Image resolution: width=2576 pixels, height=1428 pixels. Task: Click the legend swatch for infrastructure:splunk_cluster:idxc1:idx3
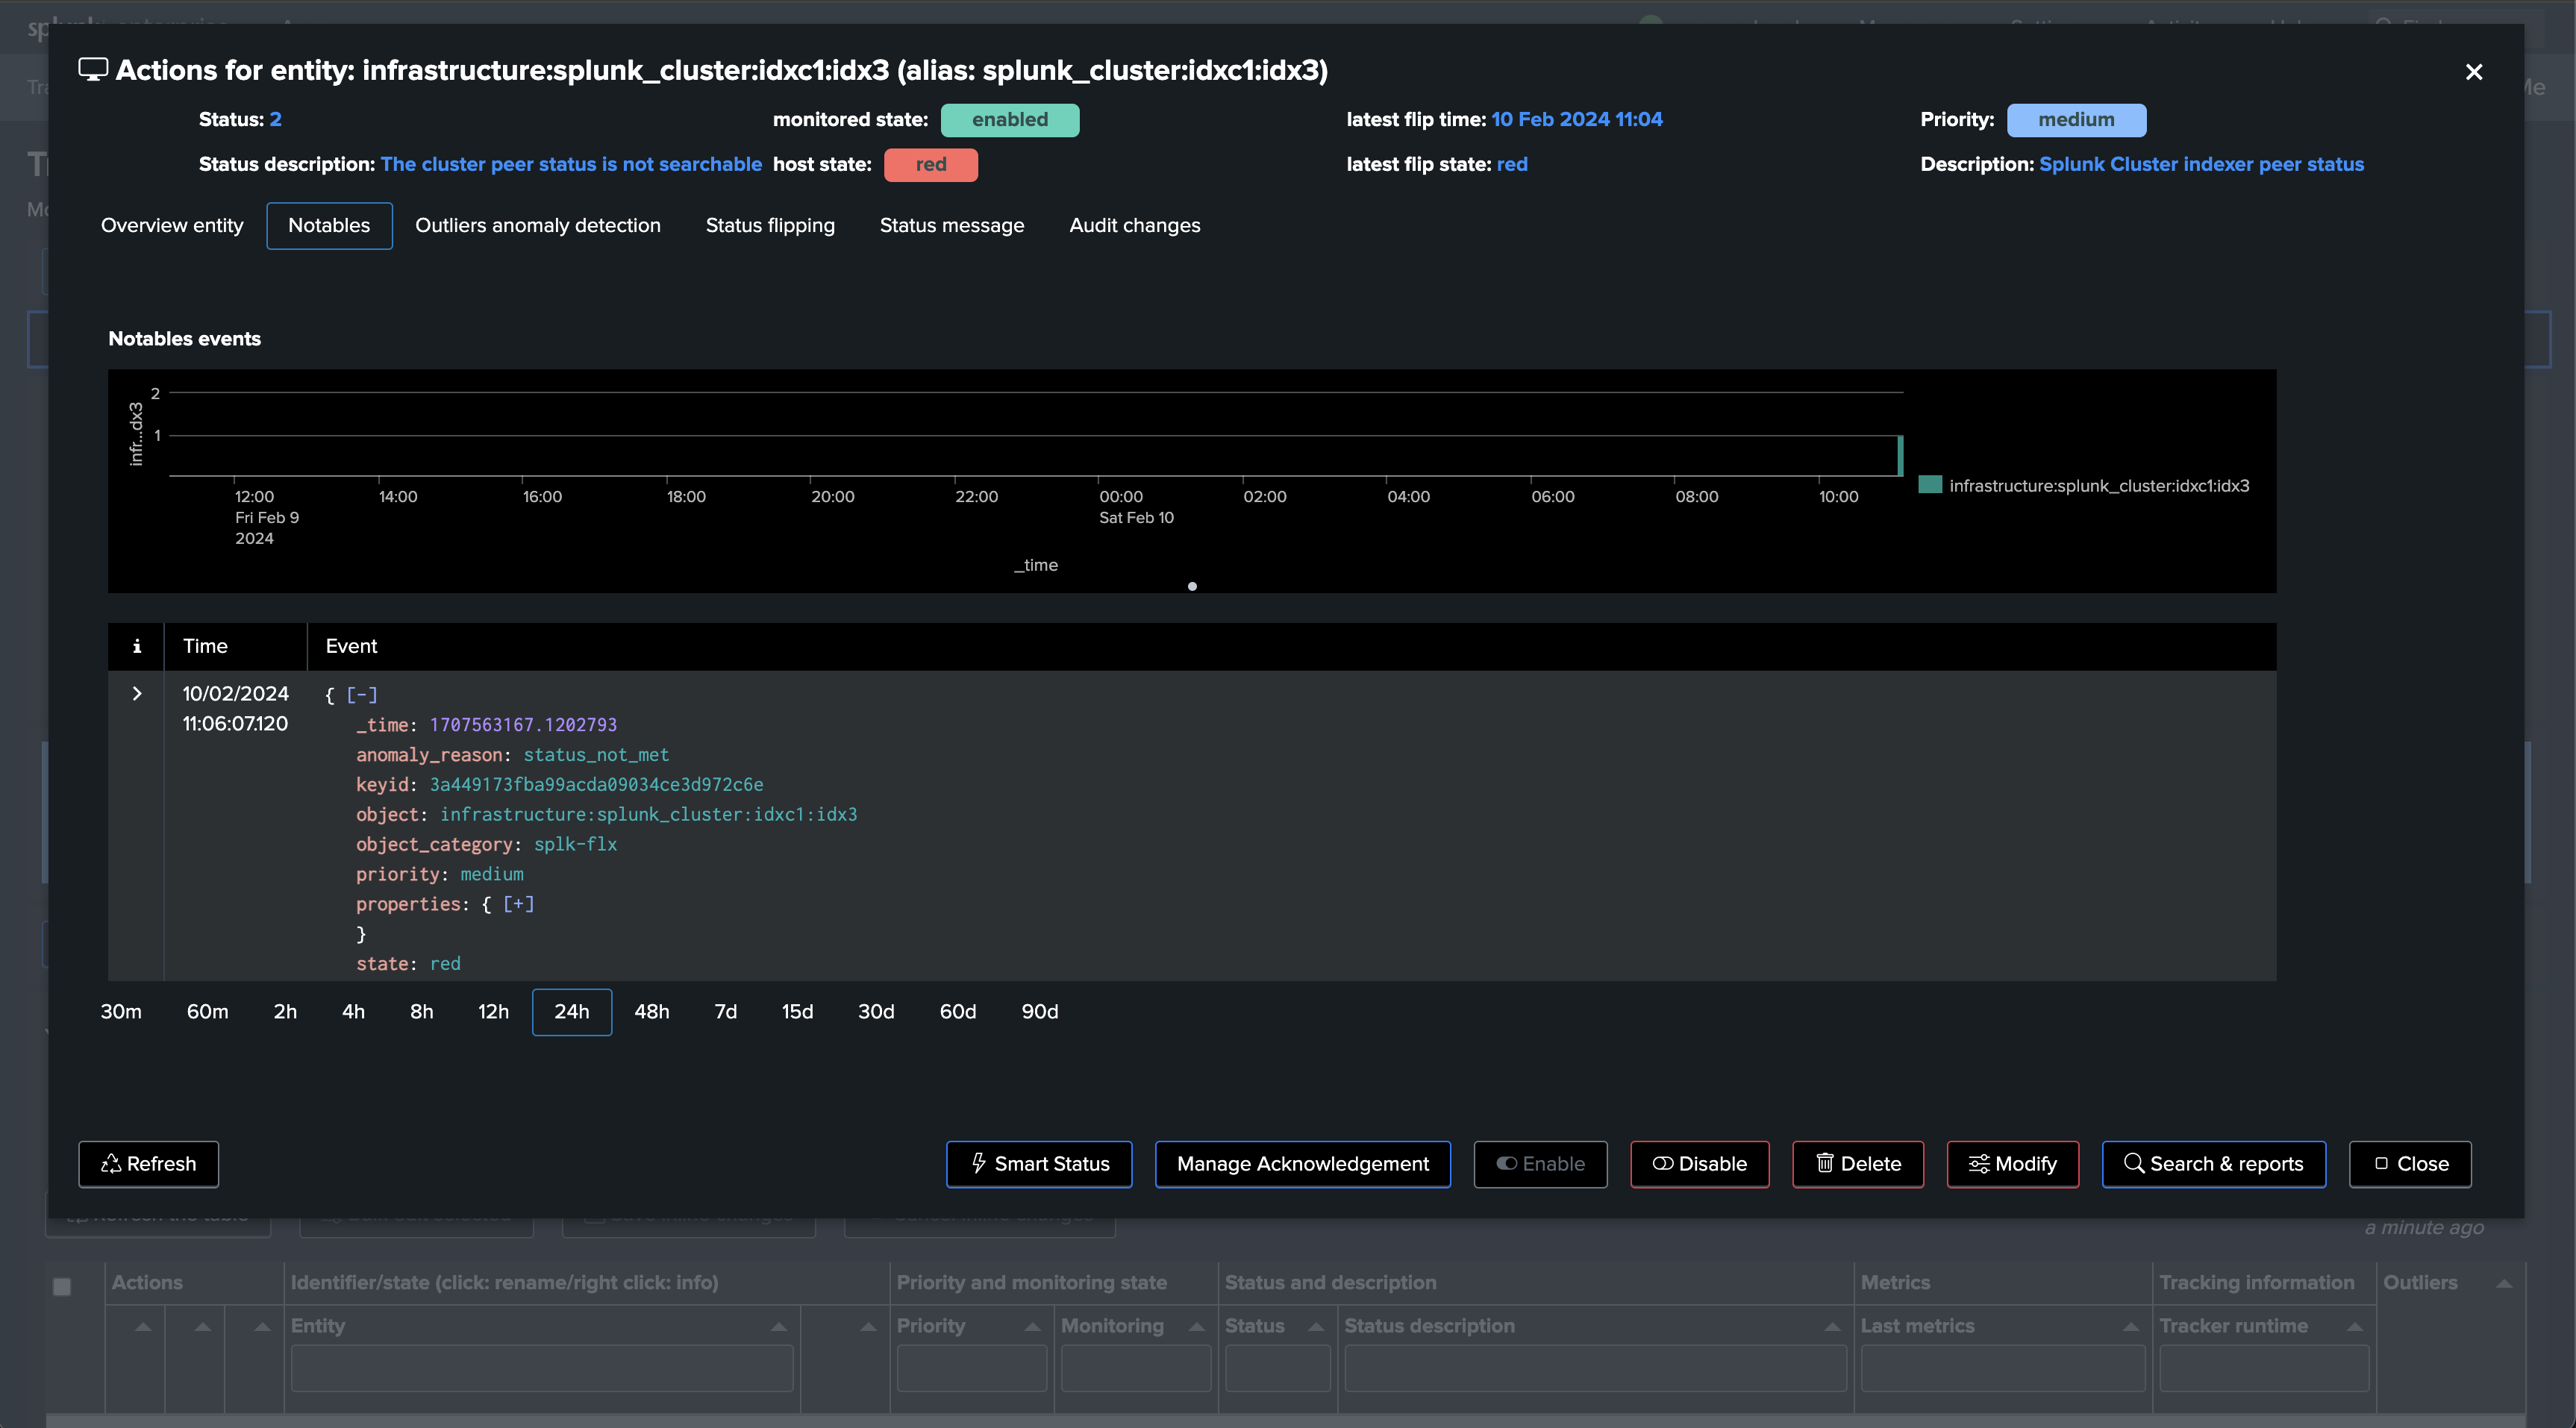pyautogui.click(x=1930, y=485)
